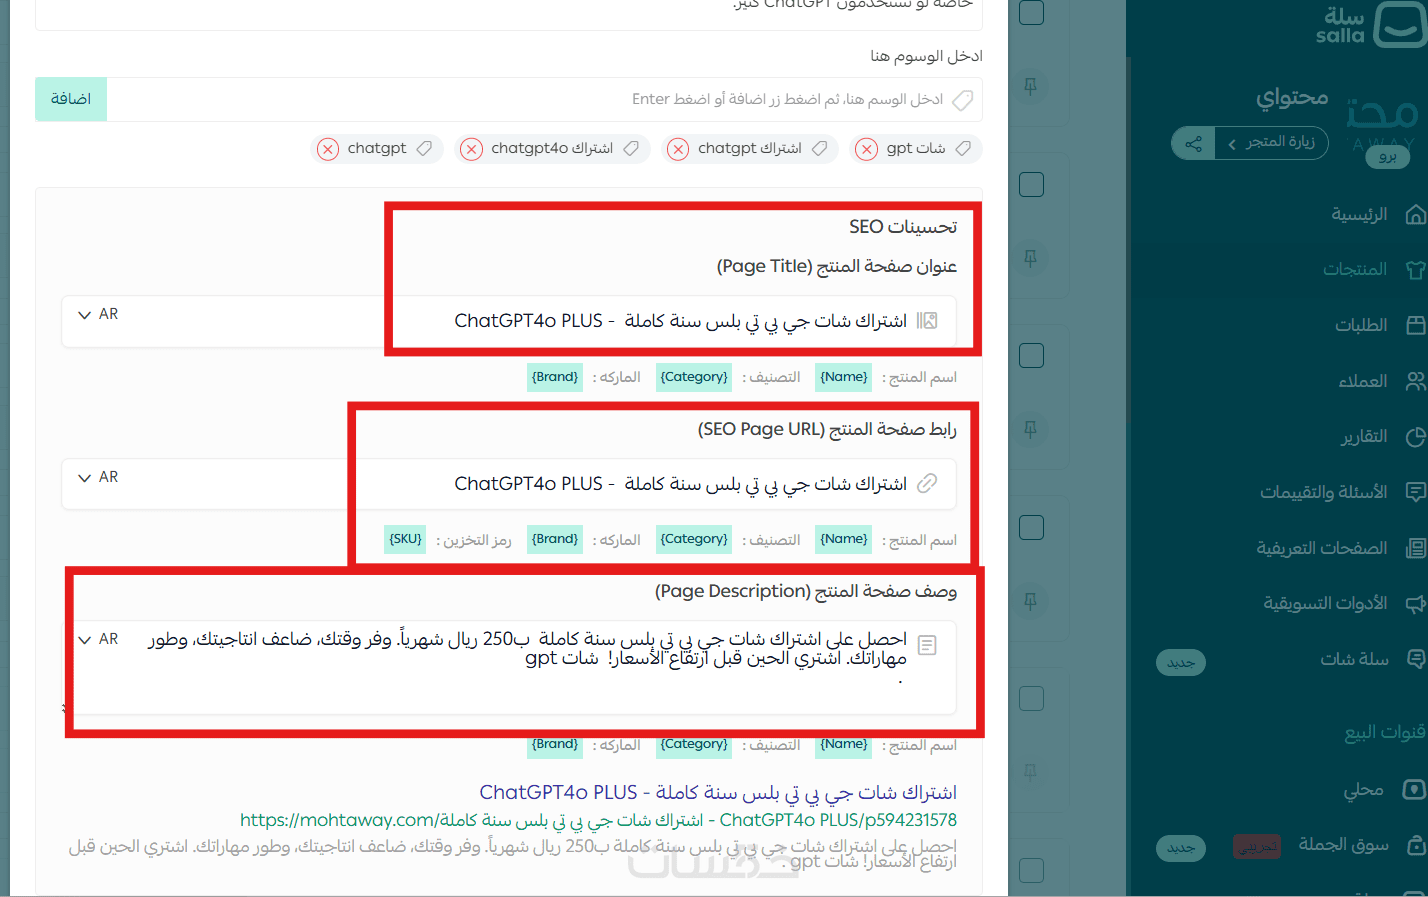
Task: Click the home icon next to الرئيسية
Action: click(x=1415, y=215)
